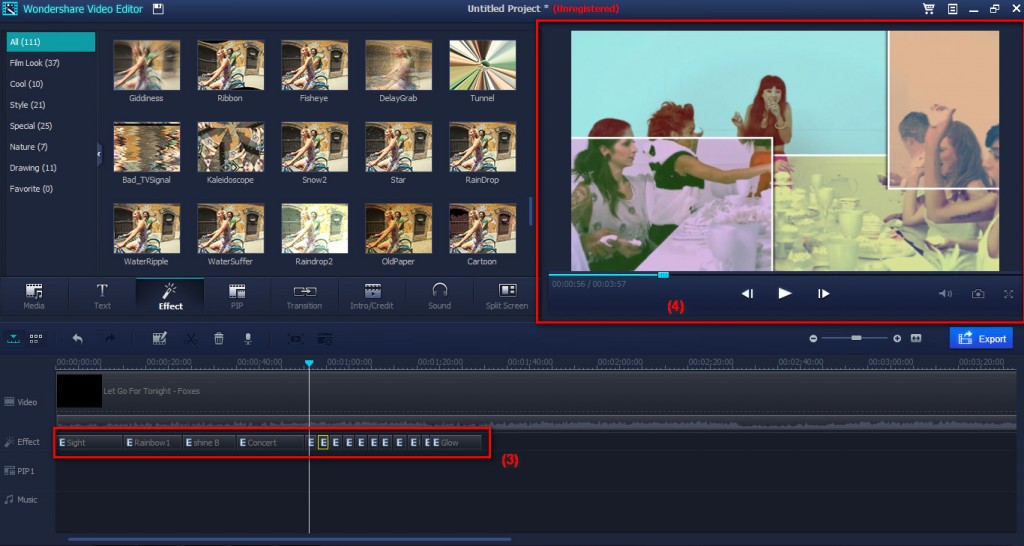Switch to timeline view mode
The image size is (1024, 546).
click(x=14, y=338)
